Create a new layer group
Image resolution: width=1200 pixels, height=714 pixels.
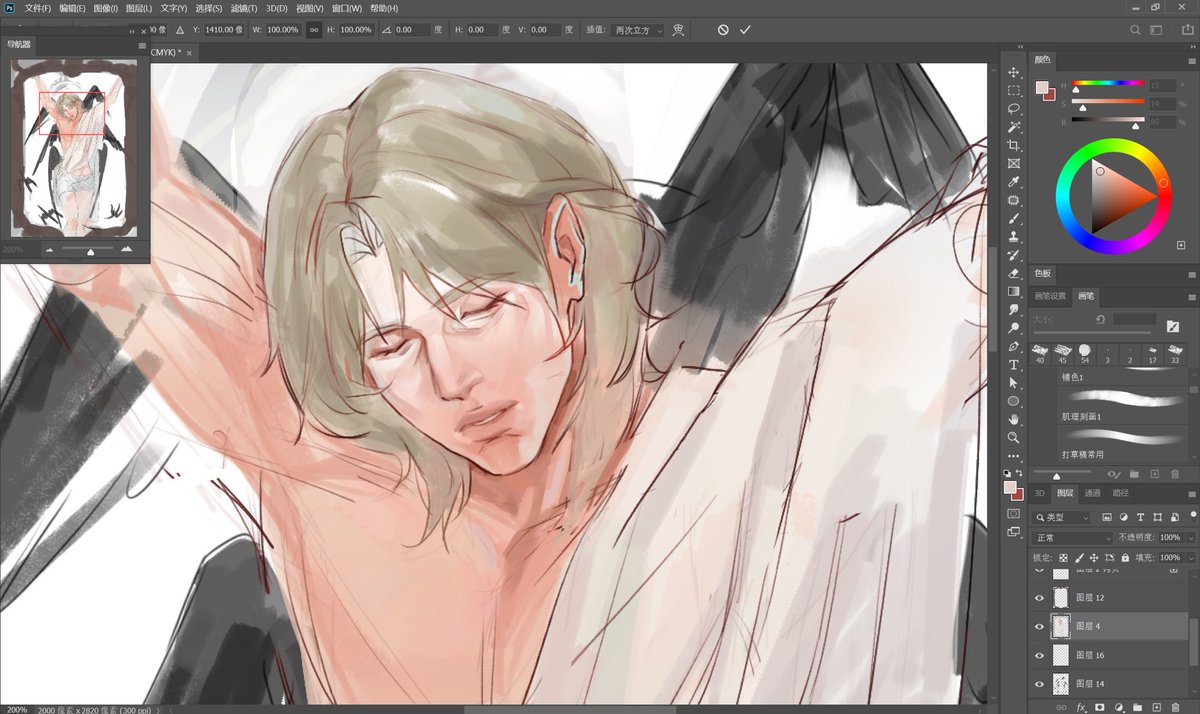pos(1139,706)
